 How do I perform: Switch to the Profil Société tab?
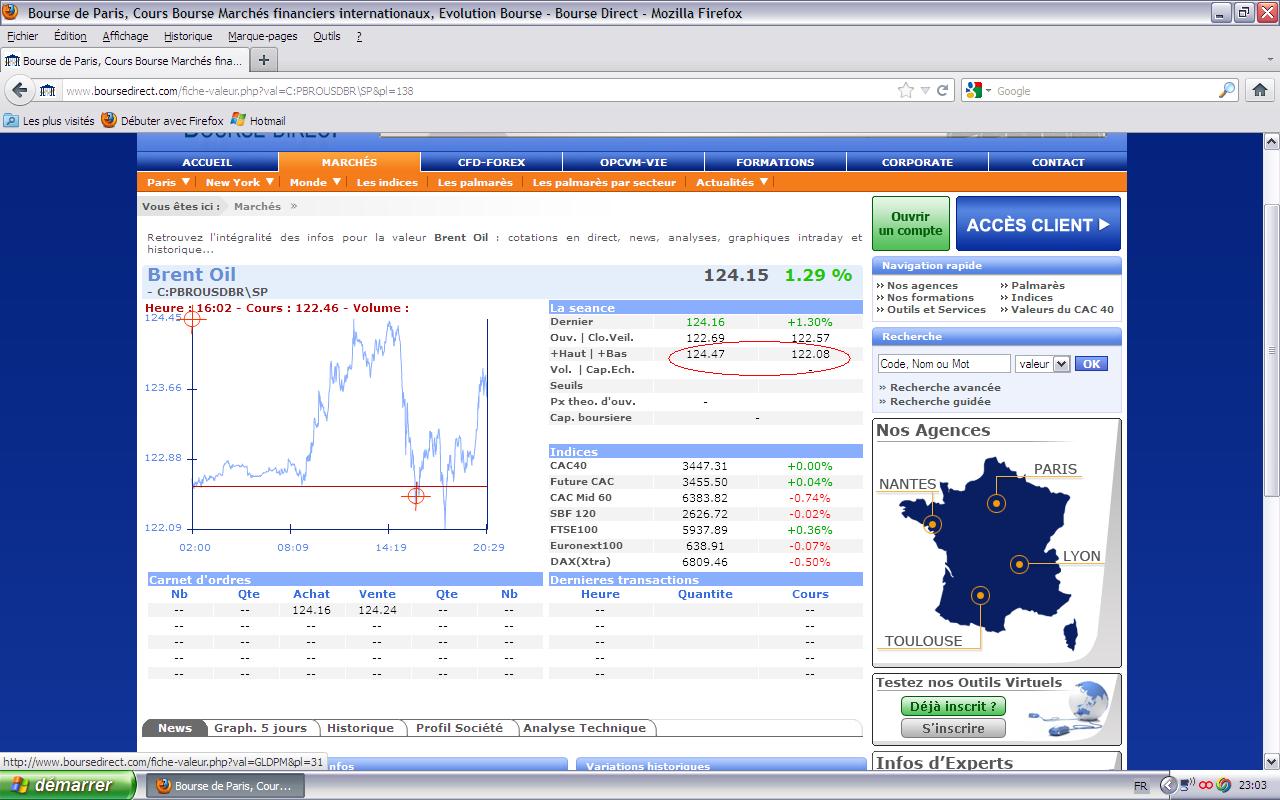tap(459, 728)
